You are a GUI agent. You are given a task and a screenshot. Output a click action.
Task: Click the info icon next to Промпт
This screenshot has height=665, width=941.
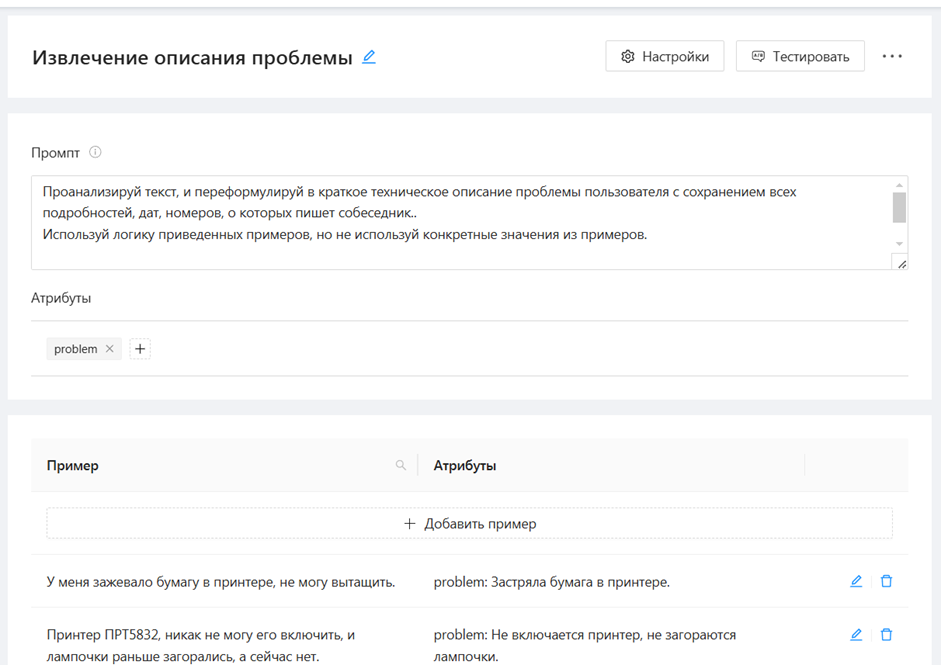click(96, 152)
